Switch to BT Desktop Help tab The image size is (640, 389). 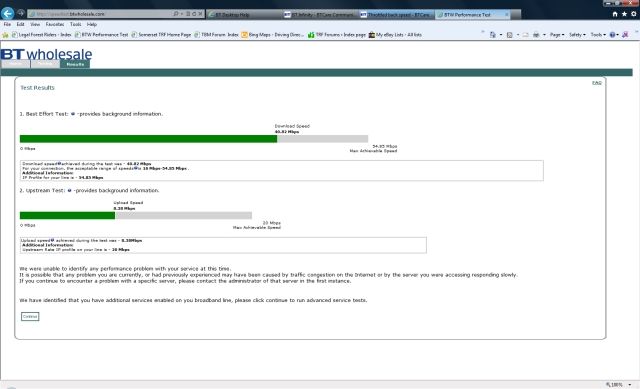[245, 14]
